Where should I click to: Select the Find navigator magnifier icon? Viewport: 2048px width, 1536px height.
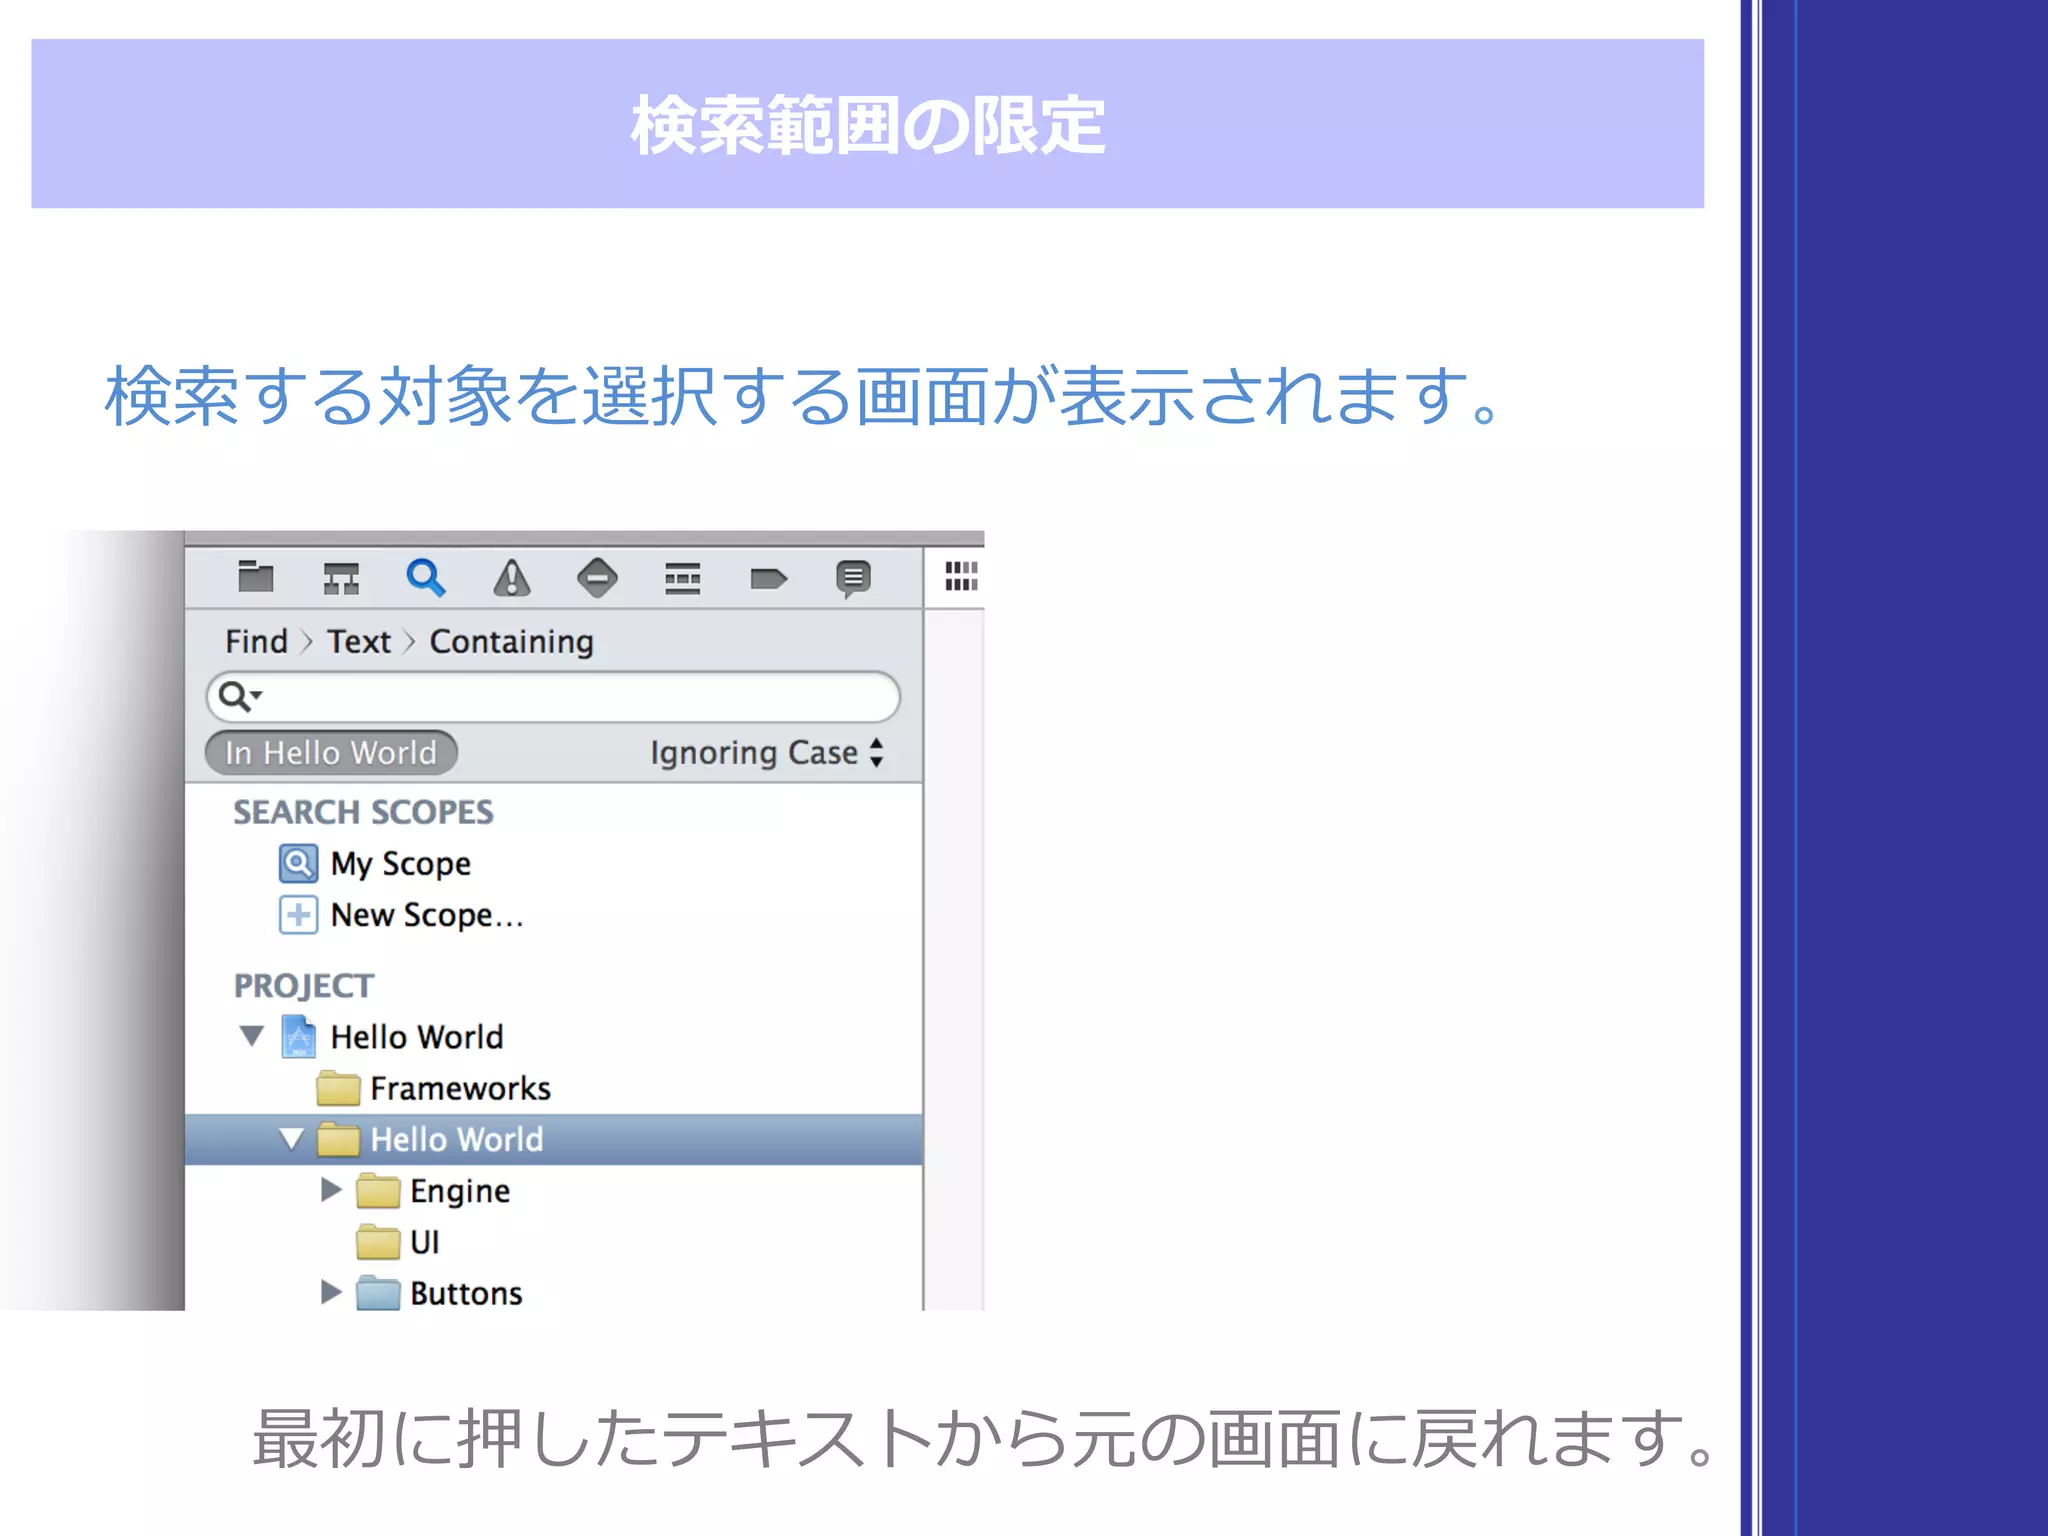(426, 578)
